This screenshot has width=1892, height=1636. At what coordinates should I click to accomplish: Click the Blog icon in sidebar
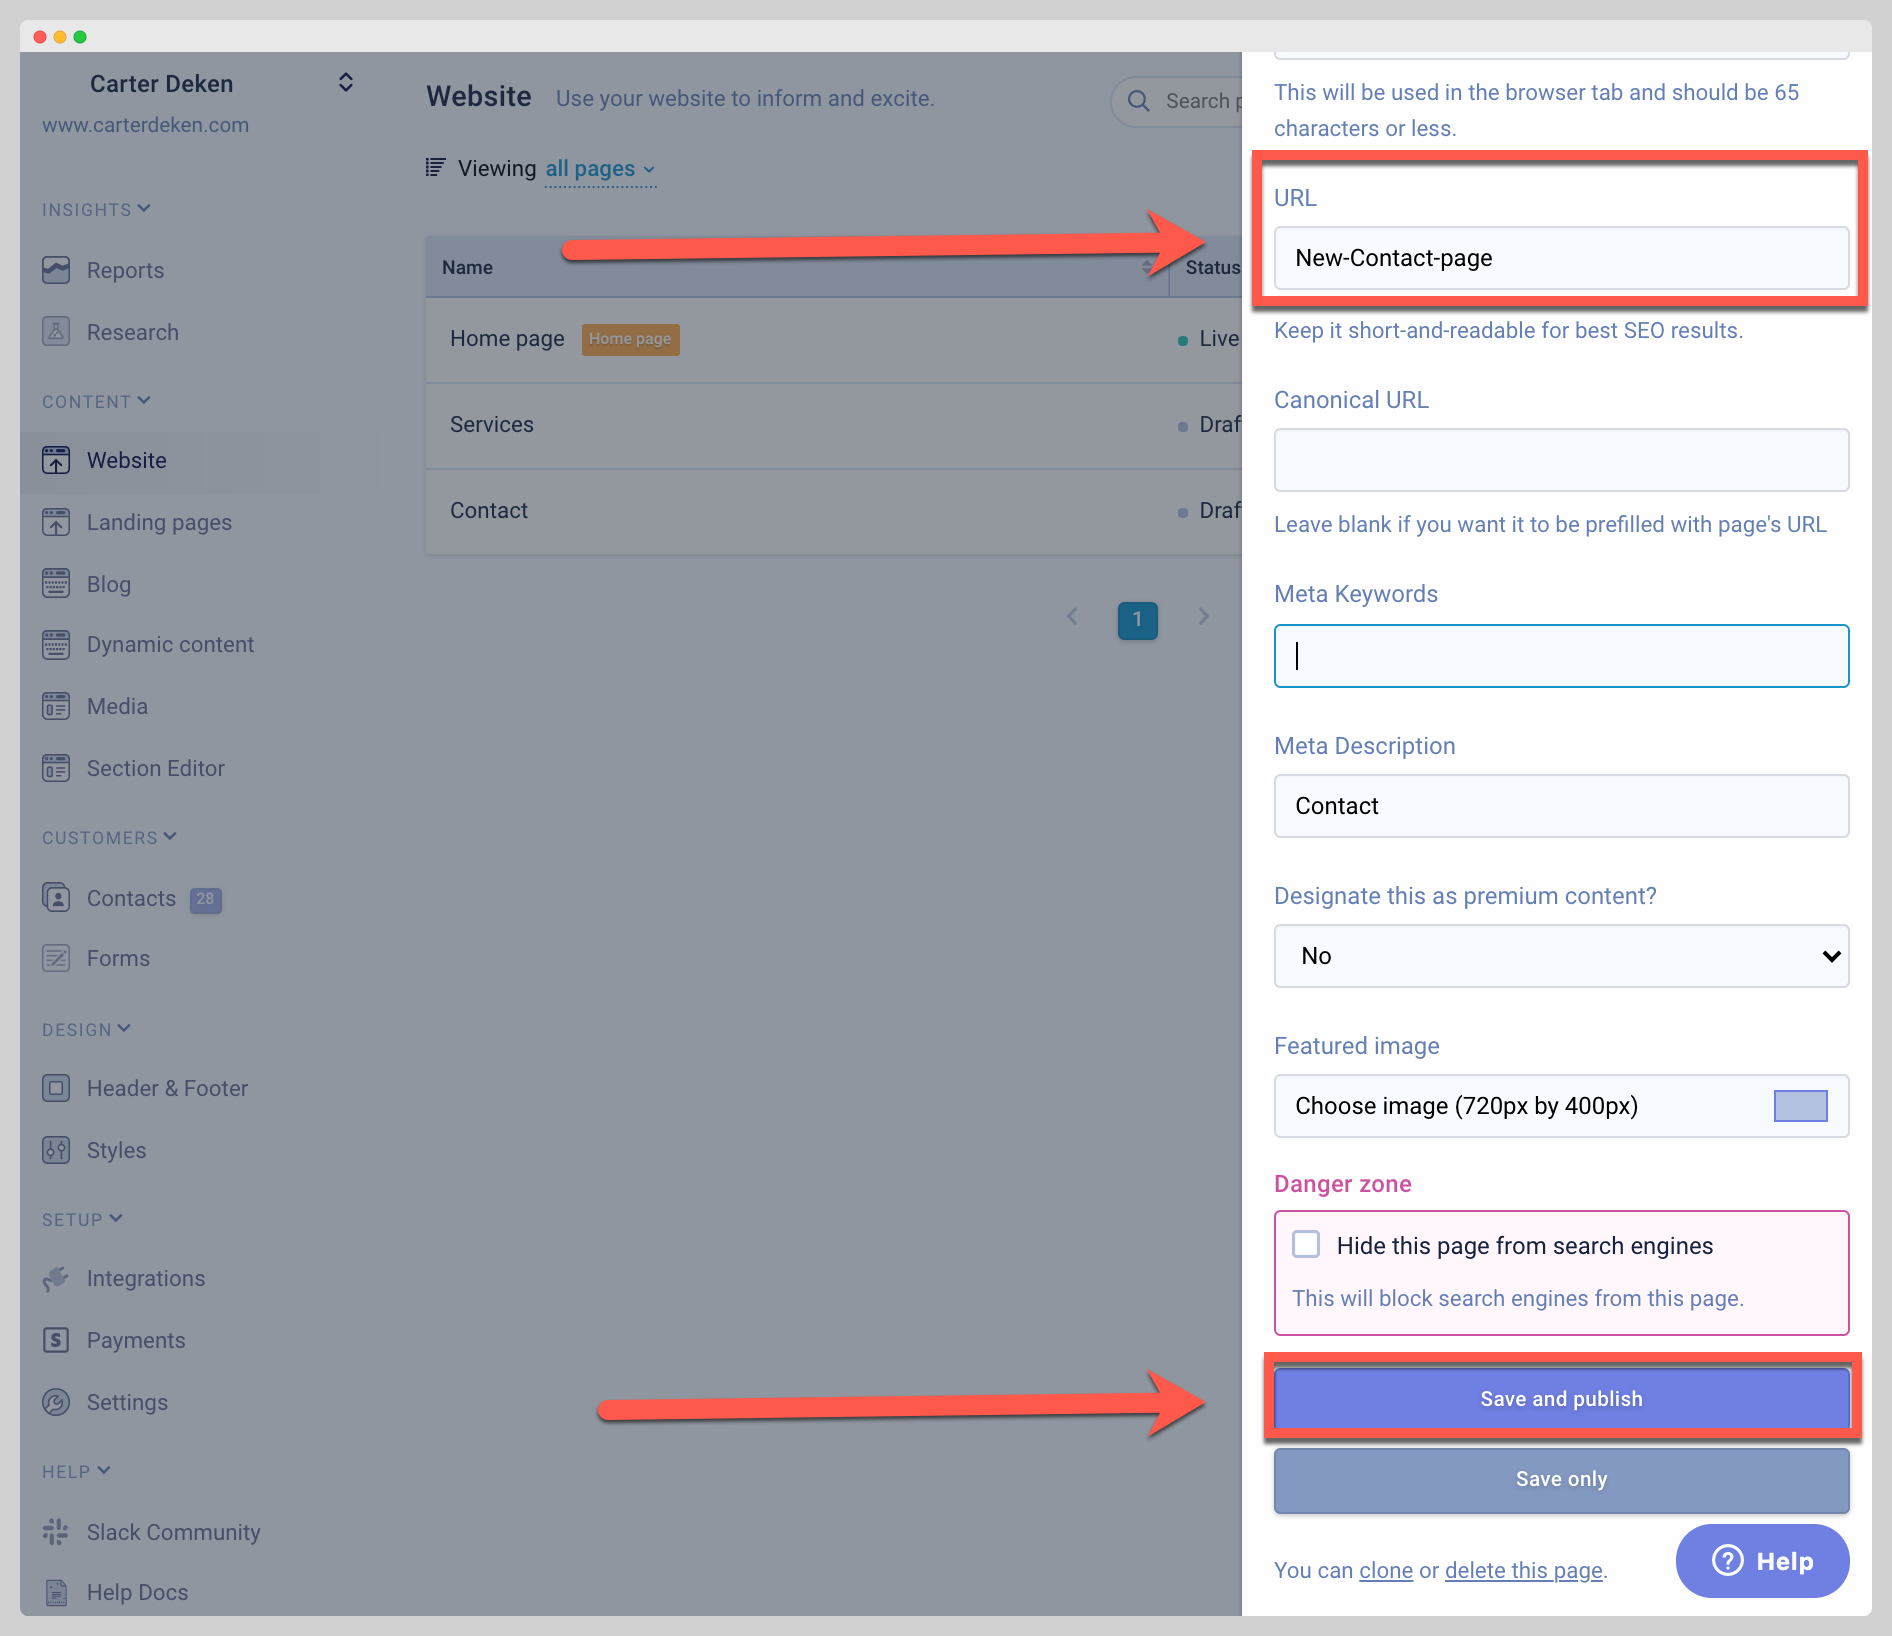tap(56, 584)
